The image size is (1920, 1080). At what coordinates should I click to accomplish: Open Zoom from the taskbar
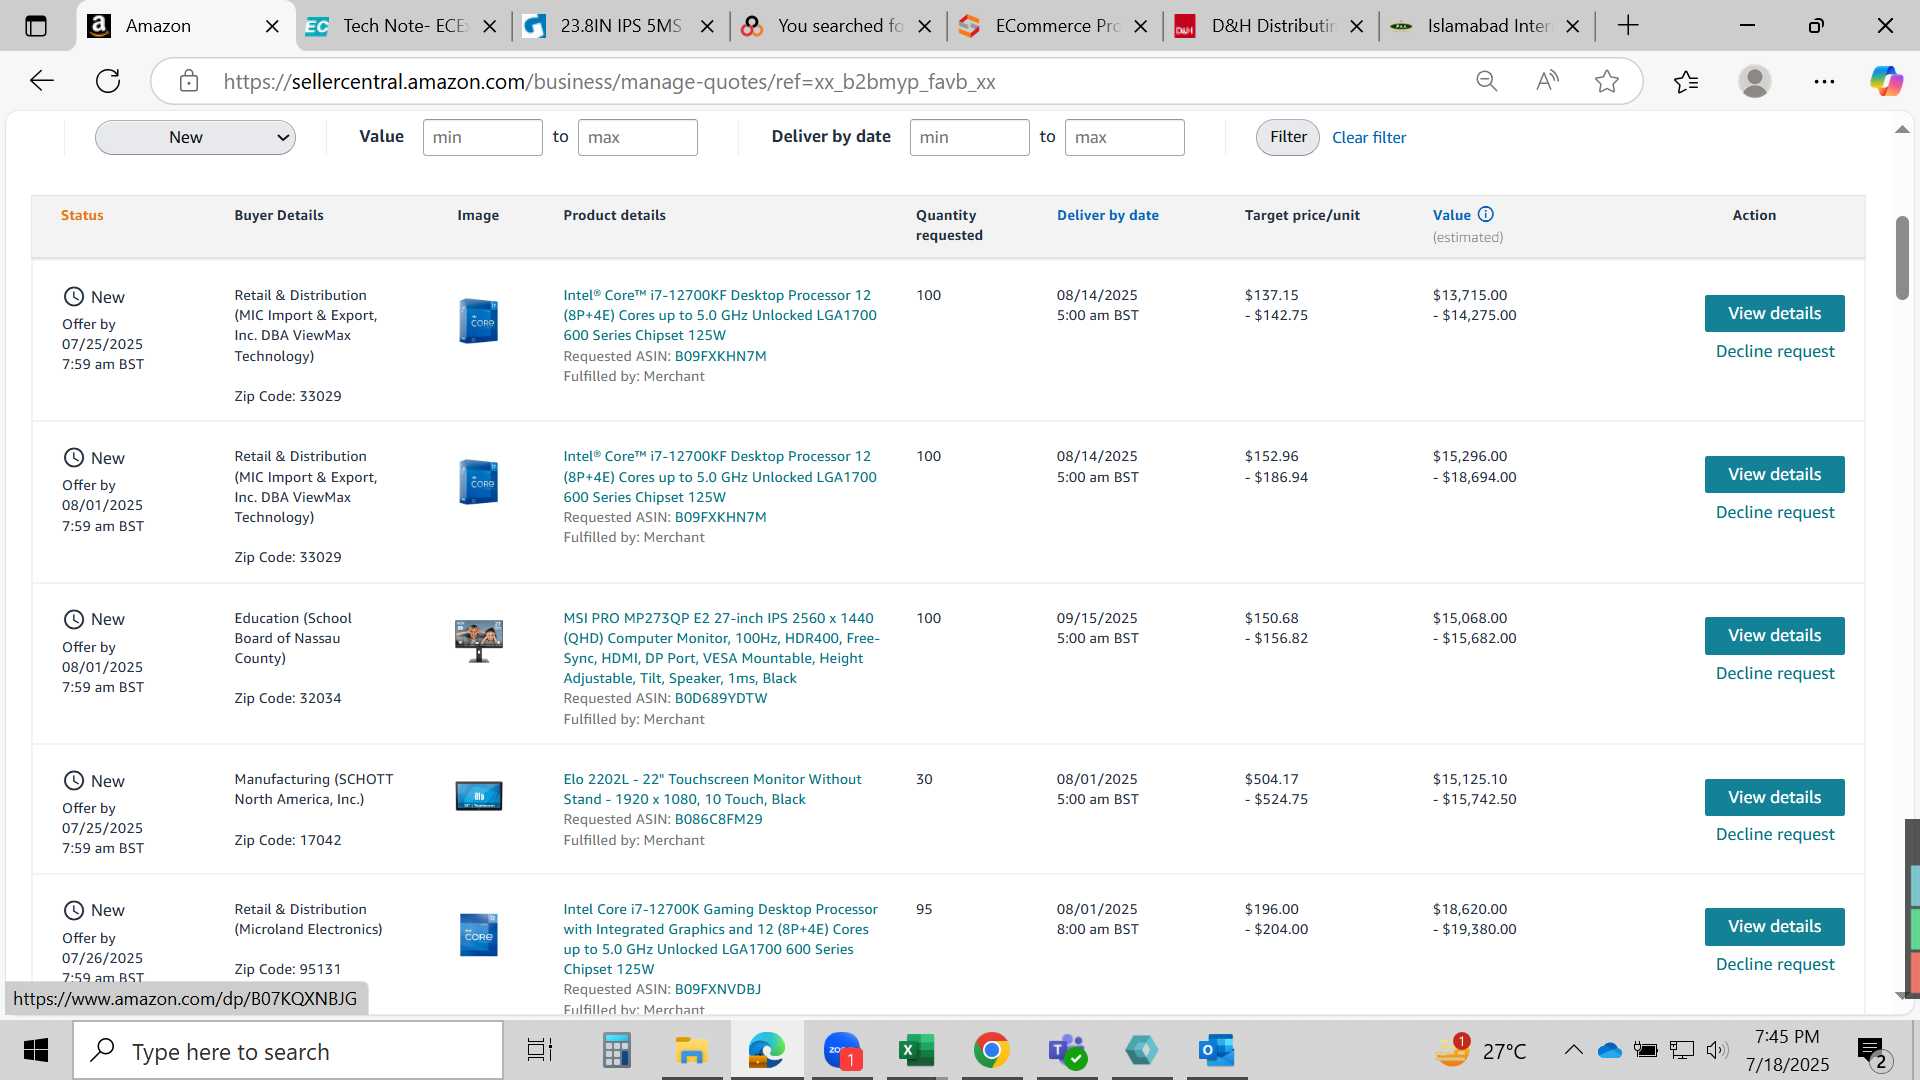[x=842, y=1050]
